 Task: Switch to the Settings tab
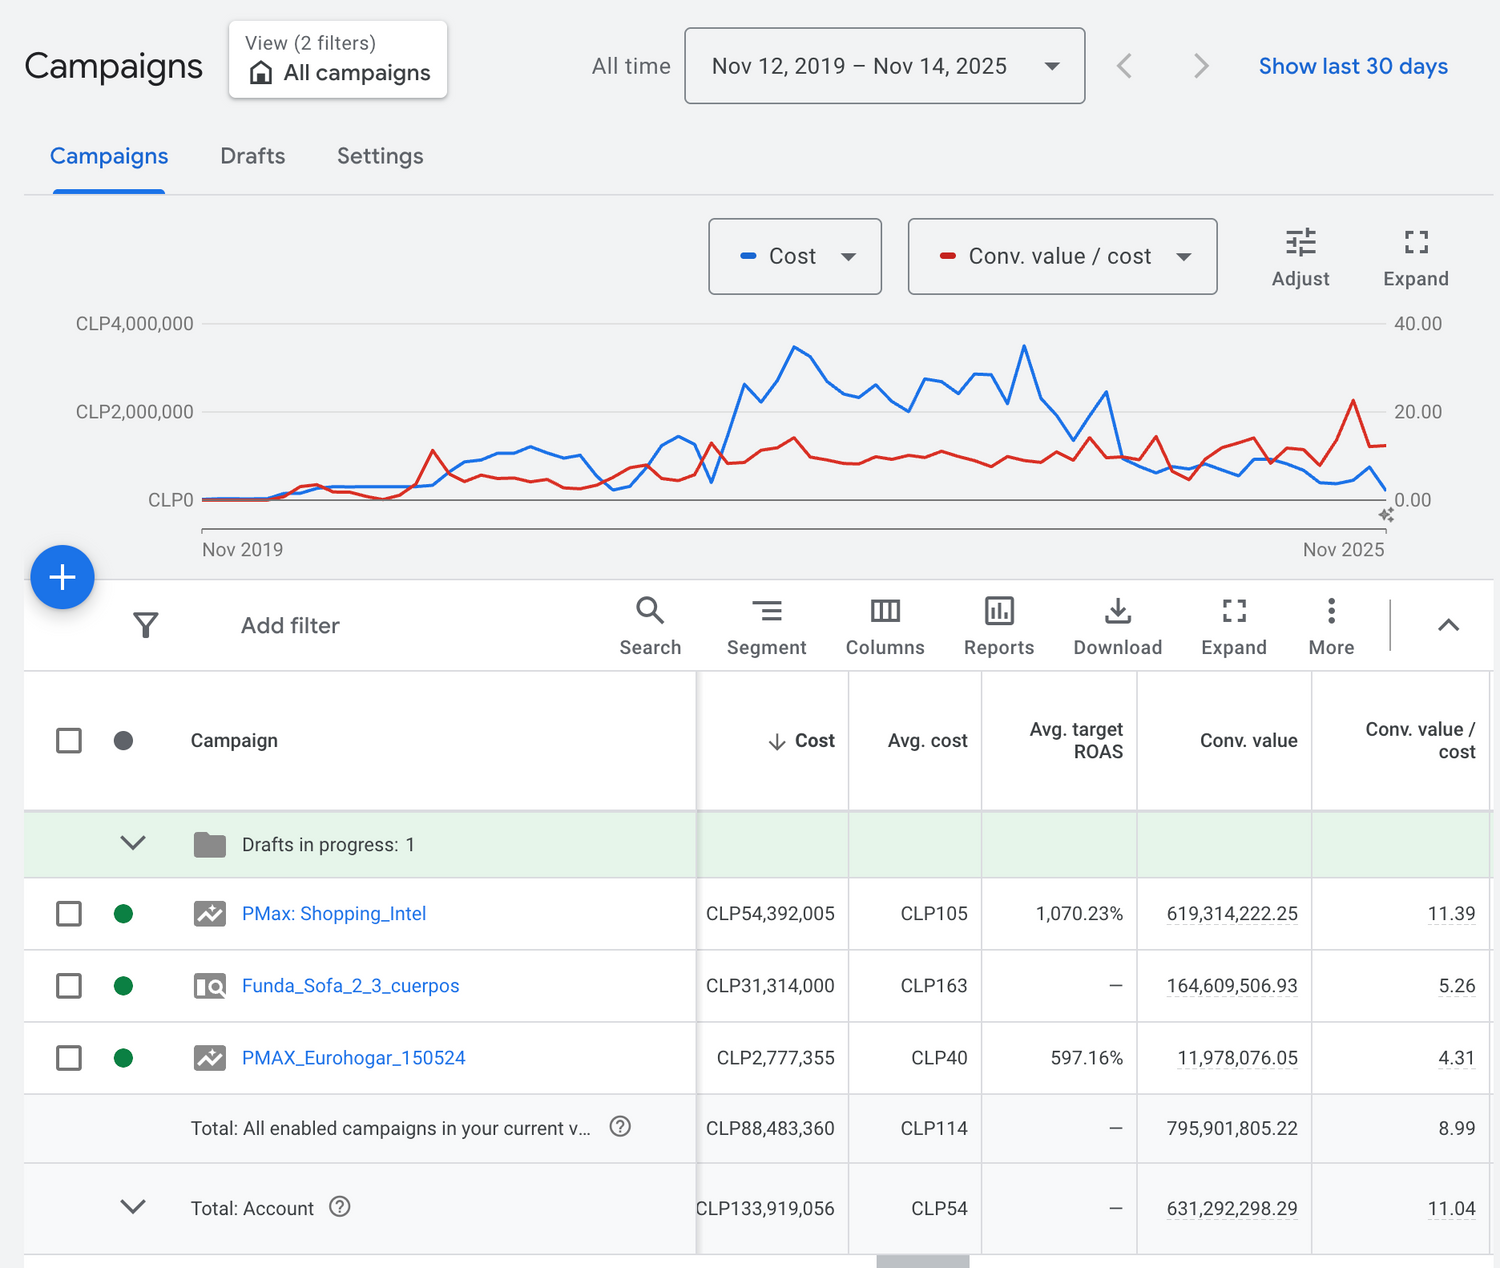[x=380, y=156]
